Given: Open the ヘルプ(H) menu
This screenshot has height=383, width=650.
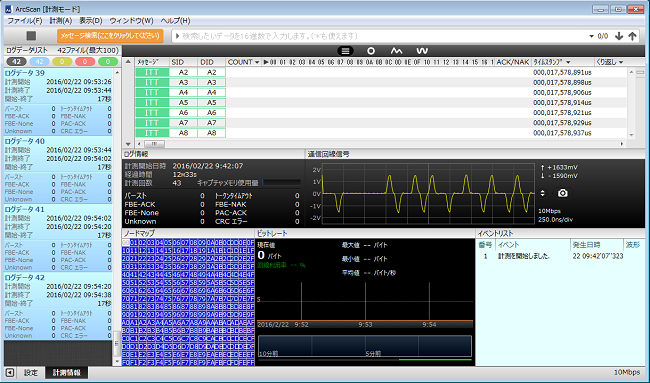Looking at the screenshot, I should click(x=175, y=20).
